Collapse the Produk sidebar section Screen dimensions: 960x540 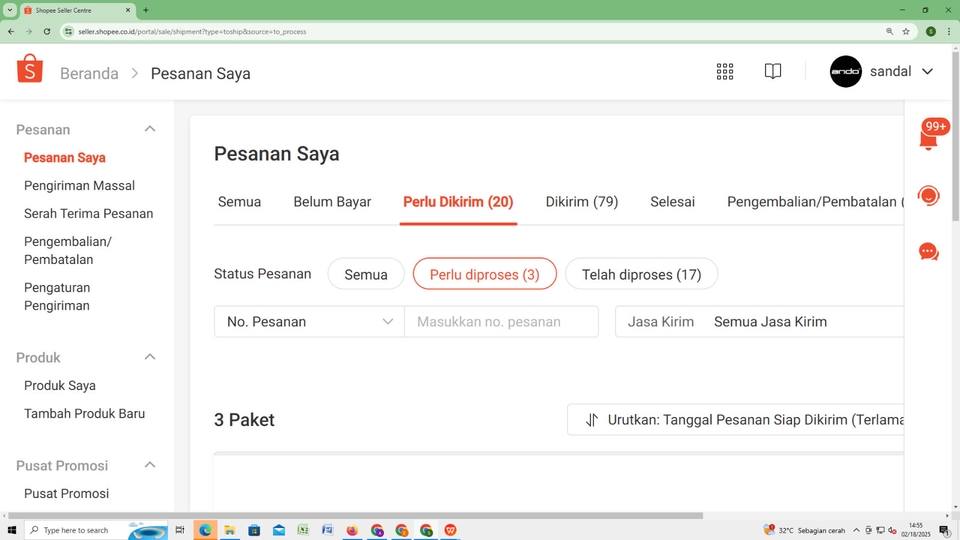[149, 357]
